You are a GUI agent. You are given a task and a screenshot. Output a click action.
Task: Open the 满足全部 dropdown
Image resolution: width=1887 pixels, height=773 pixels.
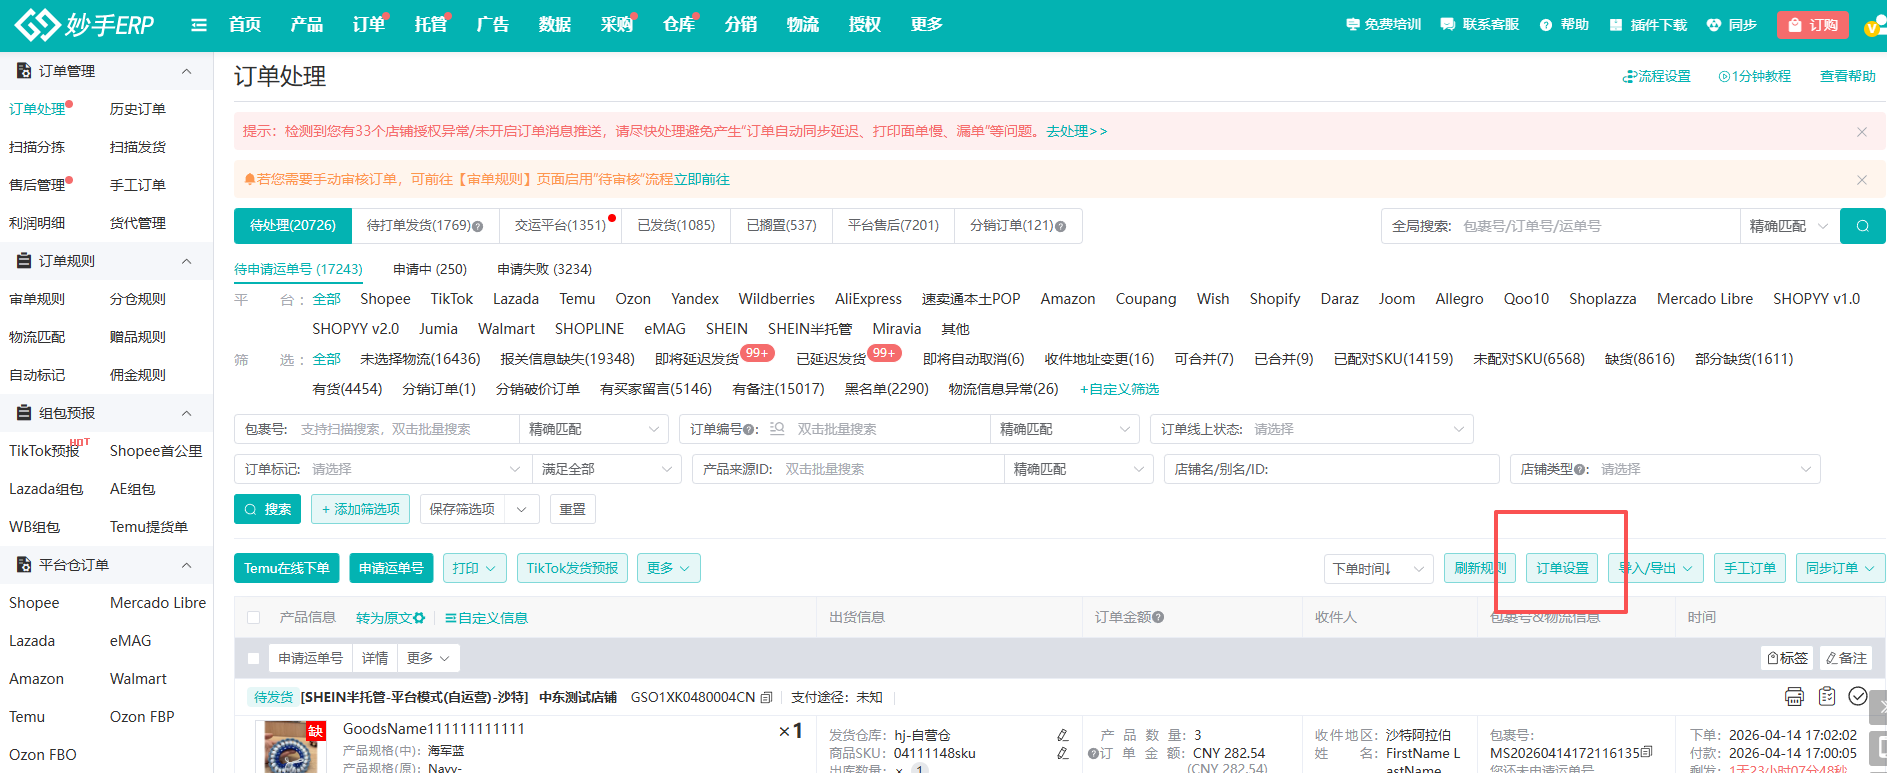coord(606,469)
